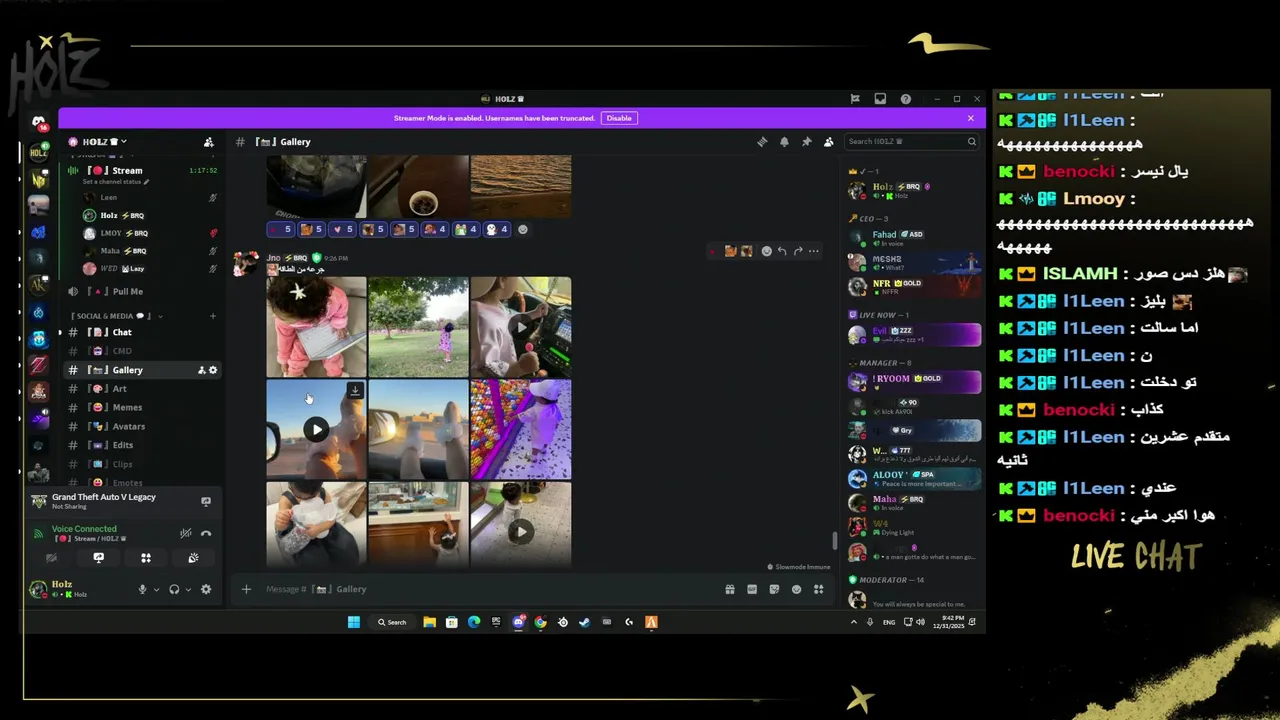
Task: Open the Inbox icon in title bar
Action: click(x=880, y=99)
